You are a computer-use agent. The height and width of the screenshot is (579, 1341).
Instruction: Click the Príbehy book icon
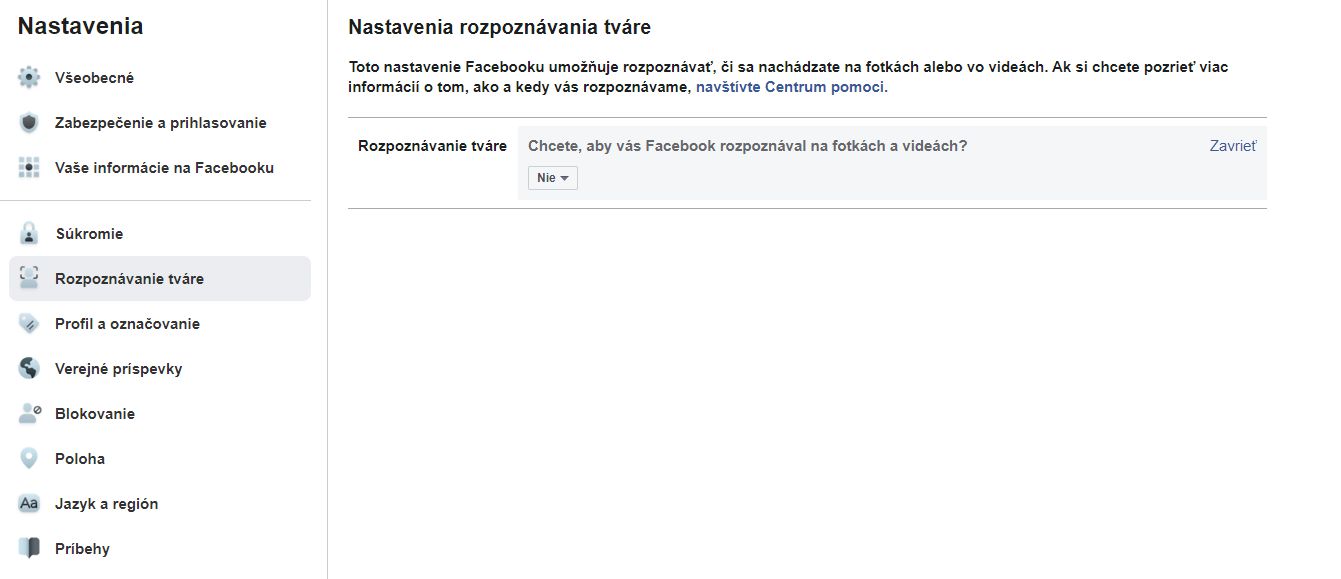click(29, 549)
